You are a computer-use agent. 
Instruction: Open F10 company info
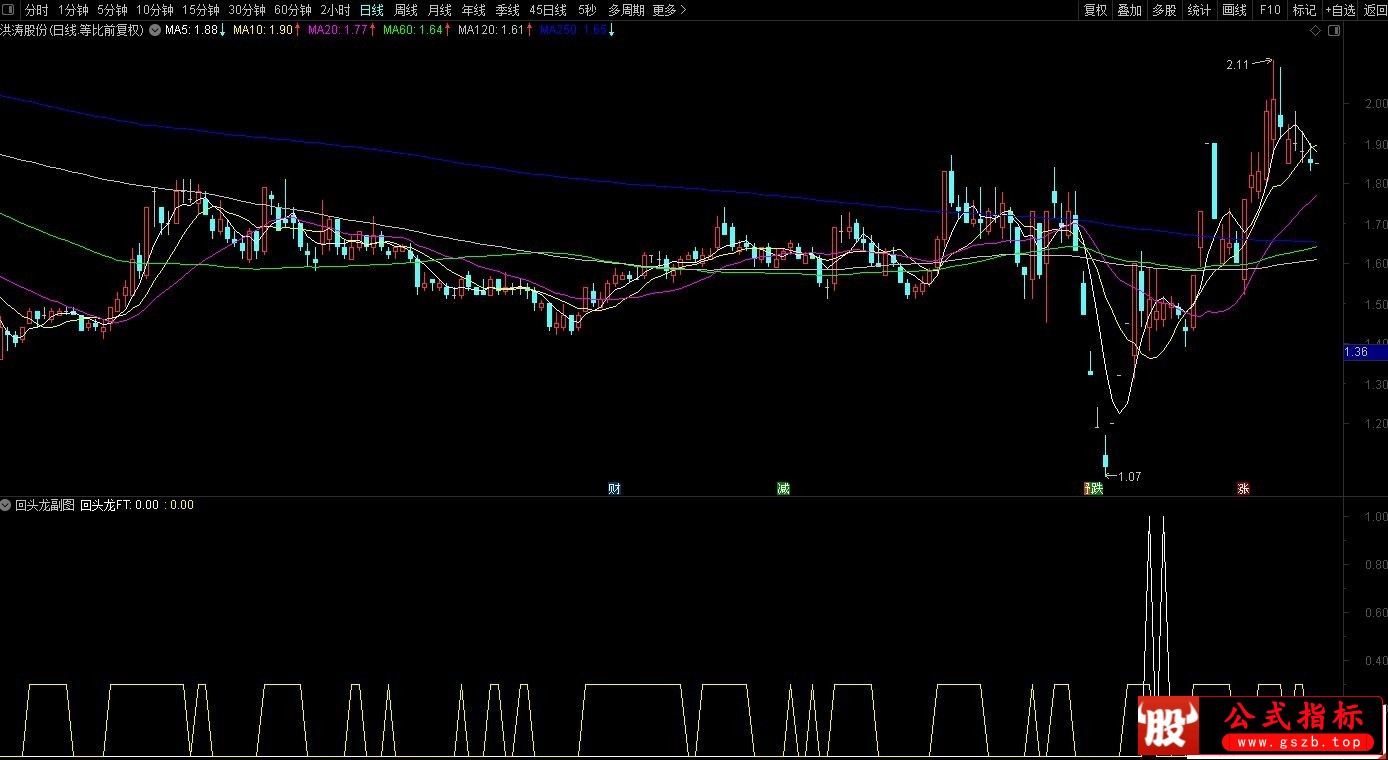(1270, 10)
